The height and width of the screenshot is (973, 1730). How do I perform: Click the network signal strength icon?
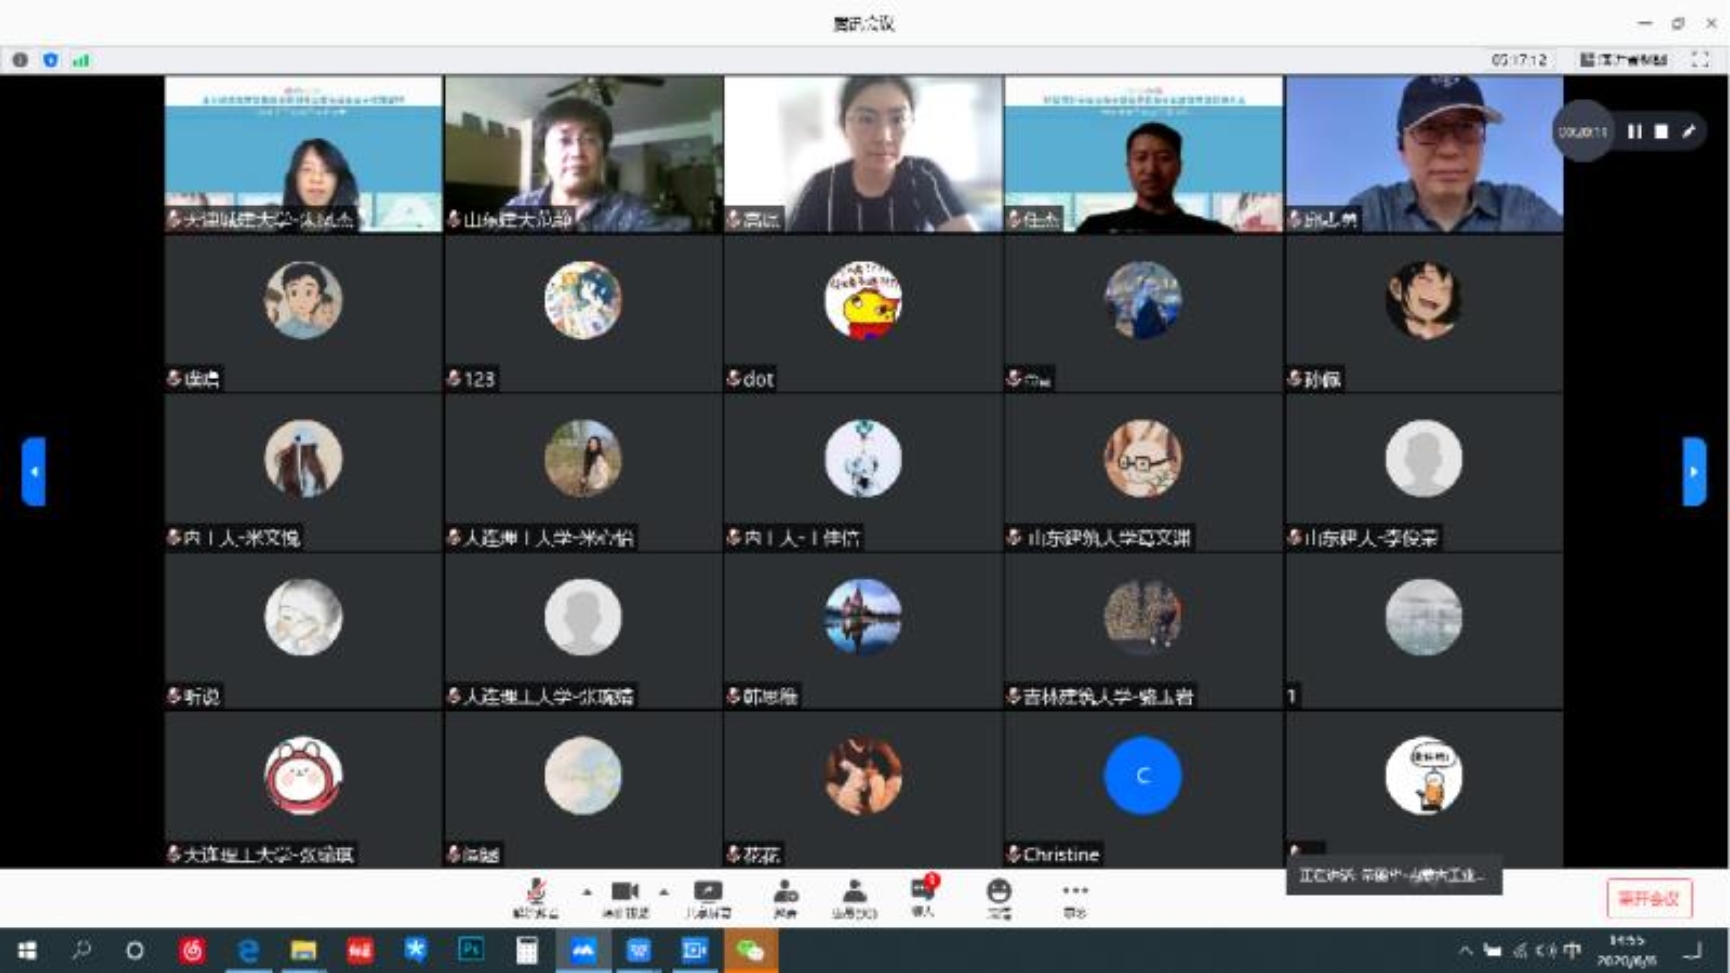81,60
